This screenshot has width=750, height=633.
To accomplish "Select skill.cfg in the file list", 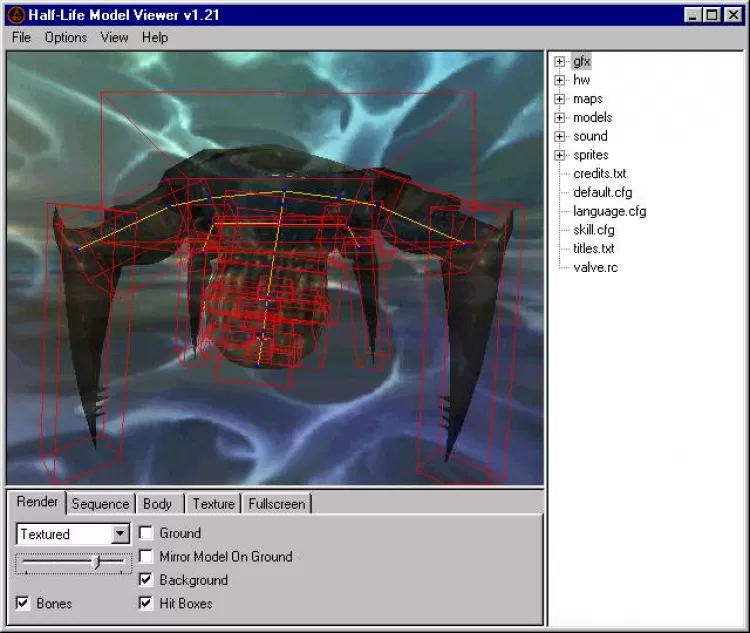I will pos(594,230).
